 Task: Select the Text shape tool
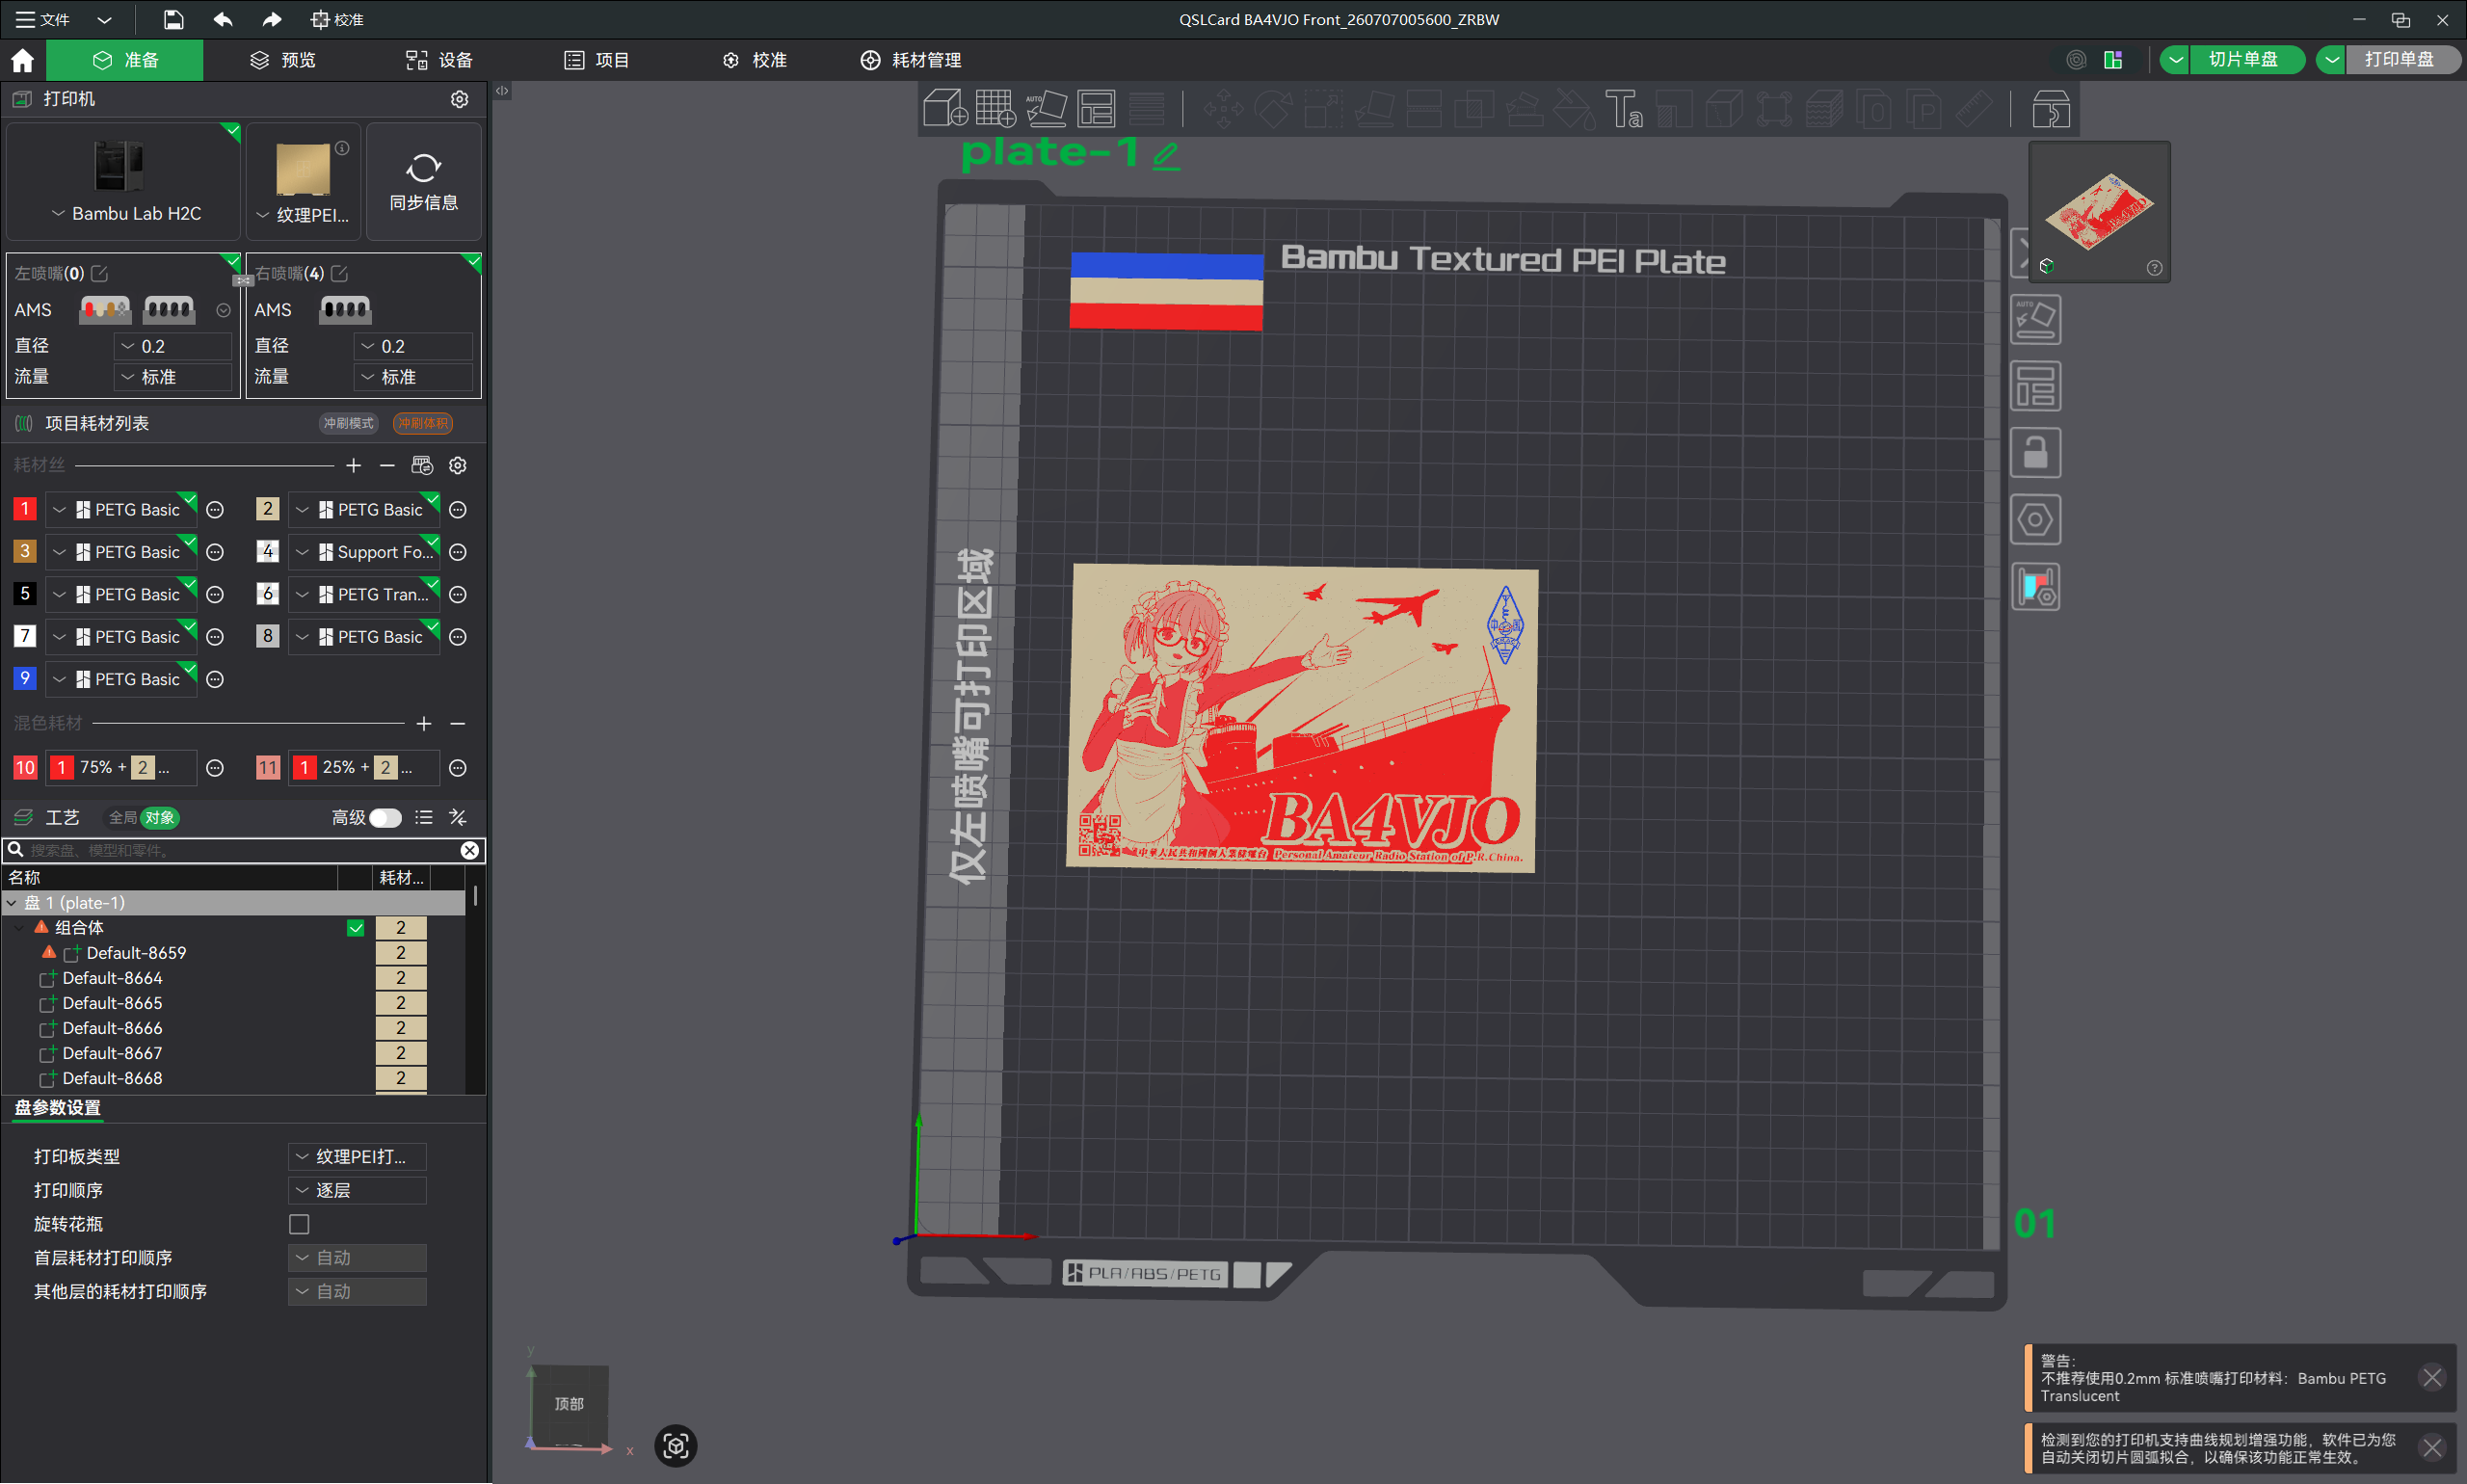pyautogui.click(x=1623, y=108)
